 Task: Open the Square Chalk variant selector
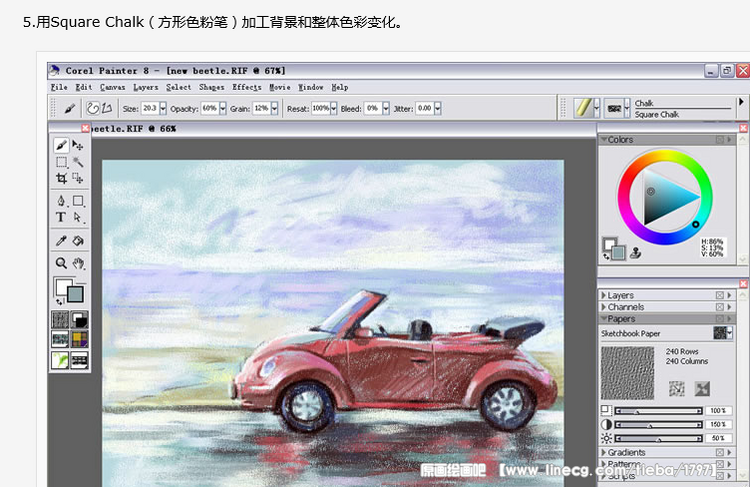coord(617,108)
